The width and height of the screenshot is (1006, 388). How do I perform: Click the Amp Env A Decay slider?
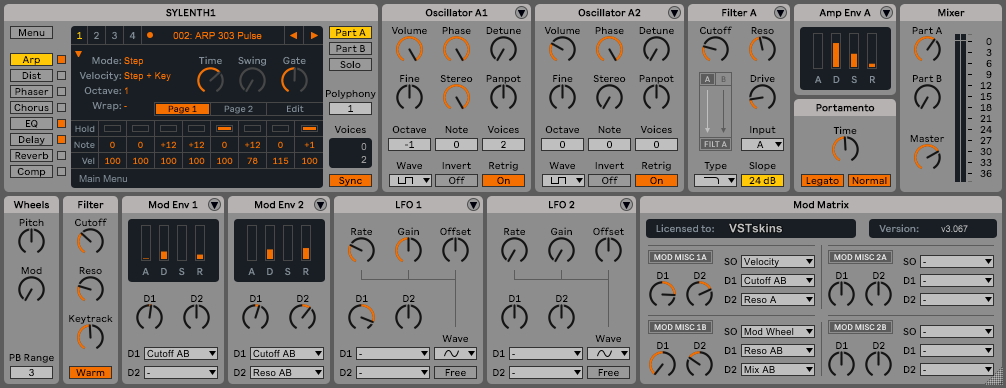tap(836, 51)
